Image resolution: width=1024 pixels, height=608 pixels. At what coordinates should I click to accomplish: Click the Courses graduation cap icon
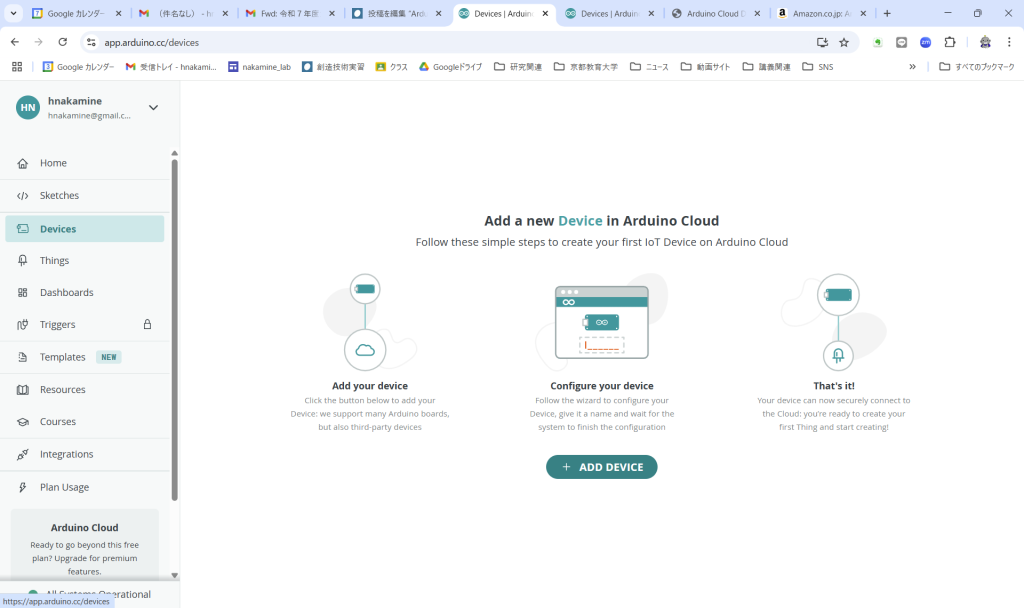[22, 422]
